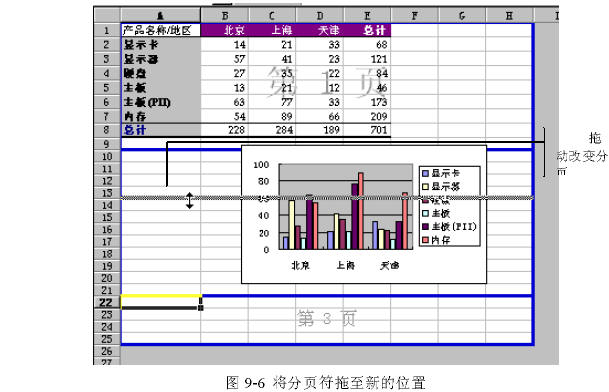609x392 pixels.
Task: Click cell value 121
Action: coord(378,59)
